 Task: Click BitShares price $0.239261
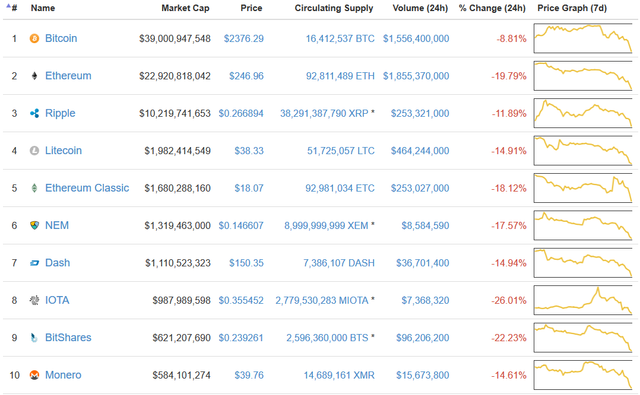point(241,338)
